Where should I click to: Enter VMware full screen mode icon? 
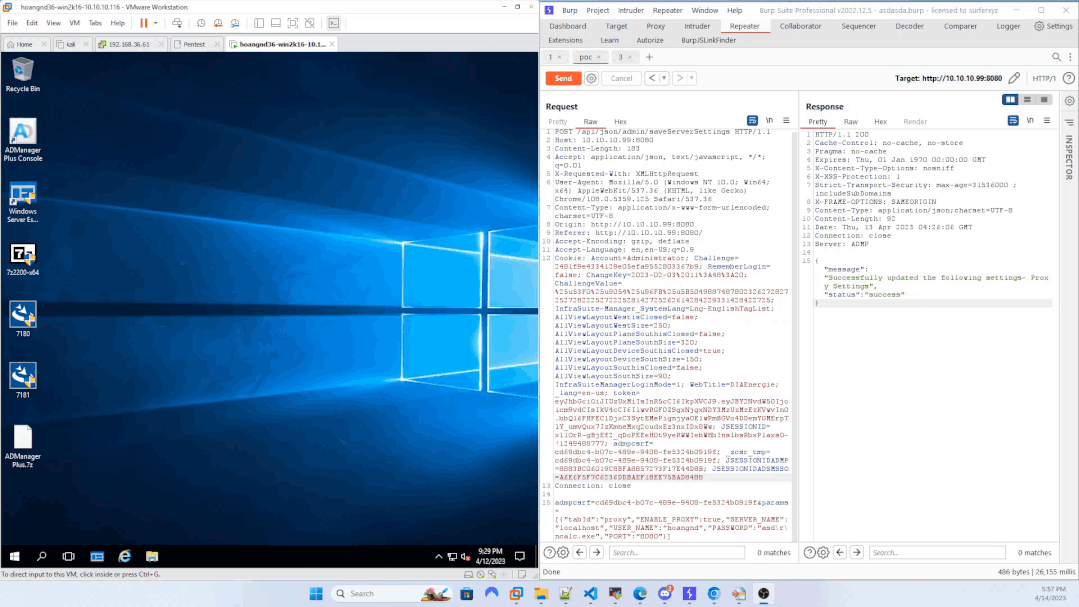pyautogui.click(x=292, y=23)
